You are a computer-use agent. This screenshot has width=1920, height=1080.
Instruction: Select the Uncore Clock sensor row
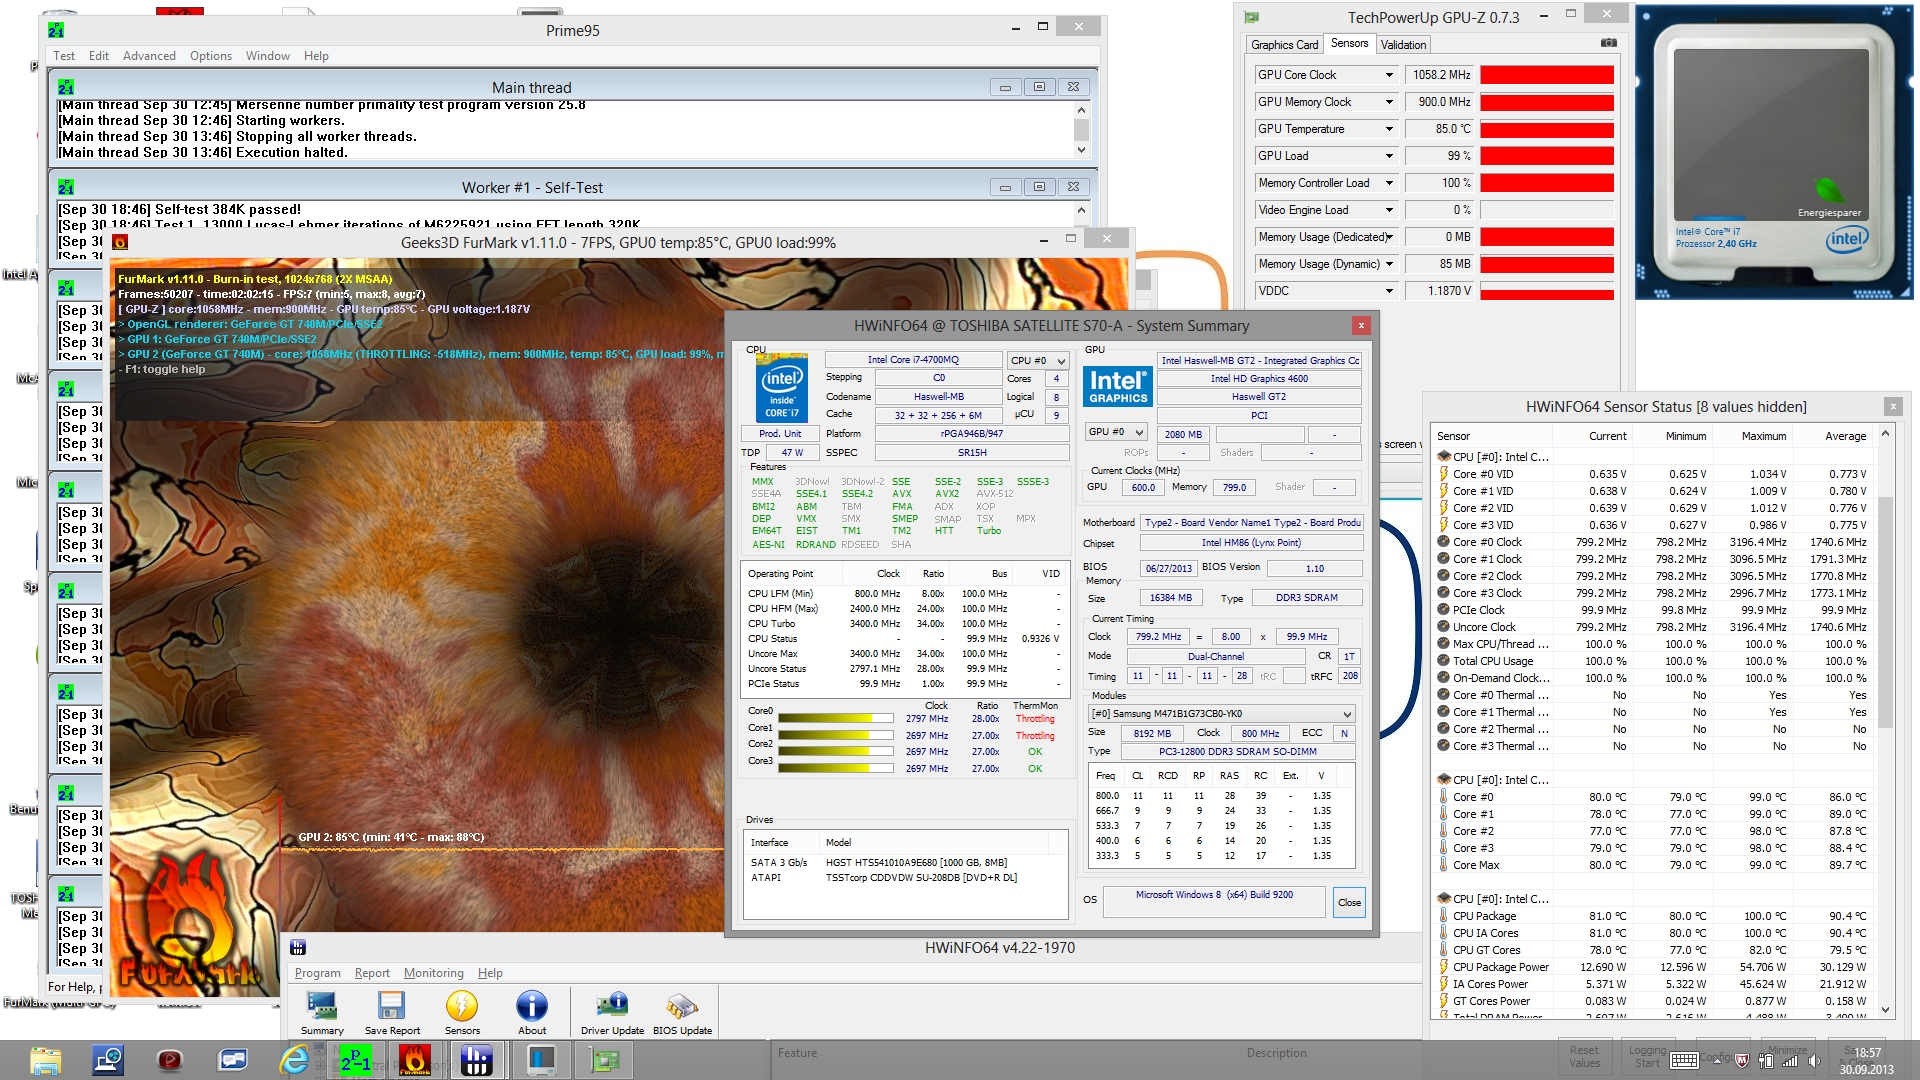1652,627
